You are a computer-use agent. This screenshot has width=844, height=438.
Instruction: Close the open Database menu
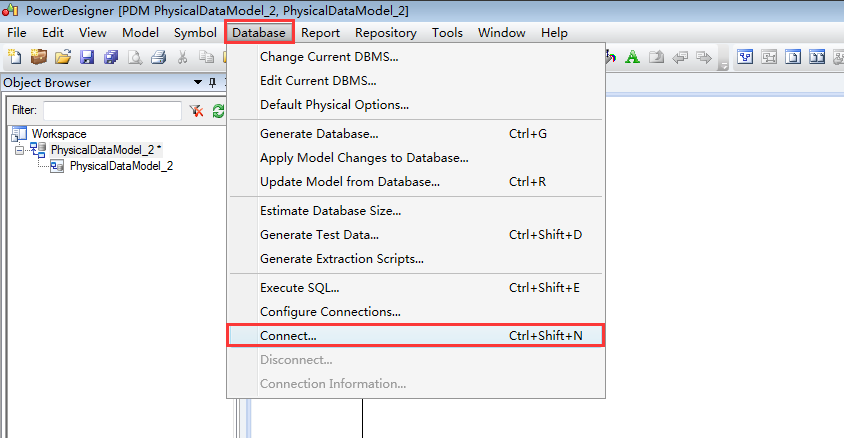pyautogui.click(x=259, y=33)
